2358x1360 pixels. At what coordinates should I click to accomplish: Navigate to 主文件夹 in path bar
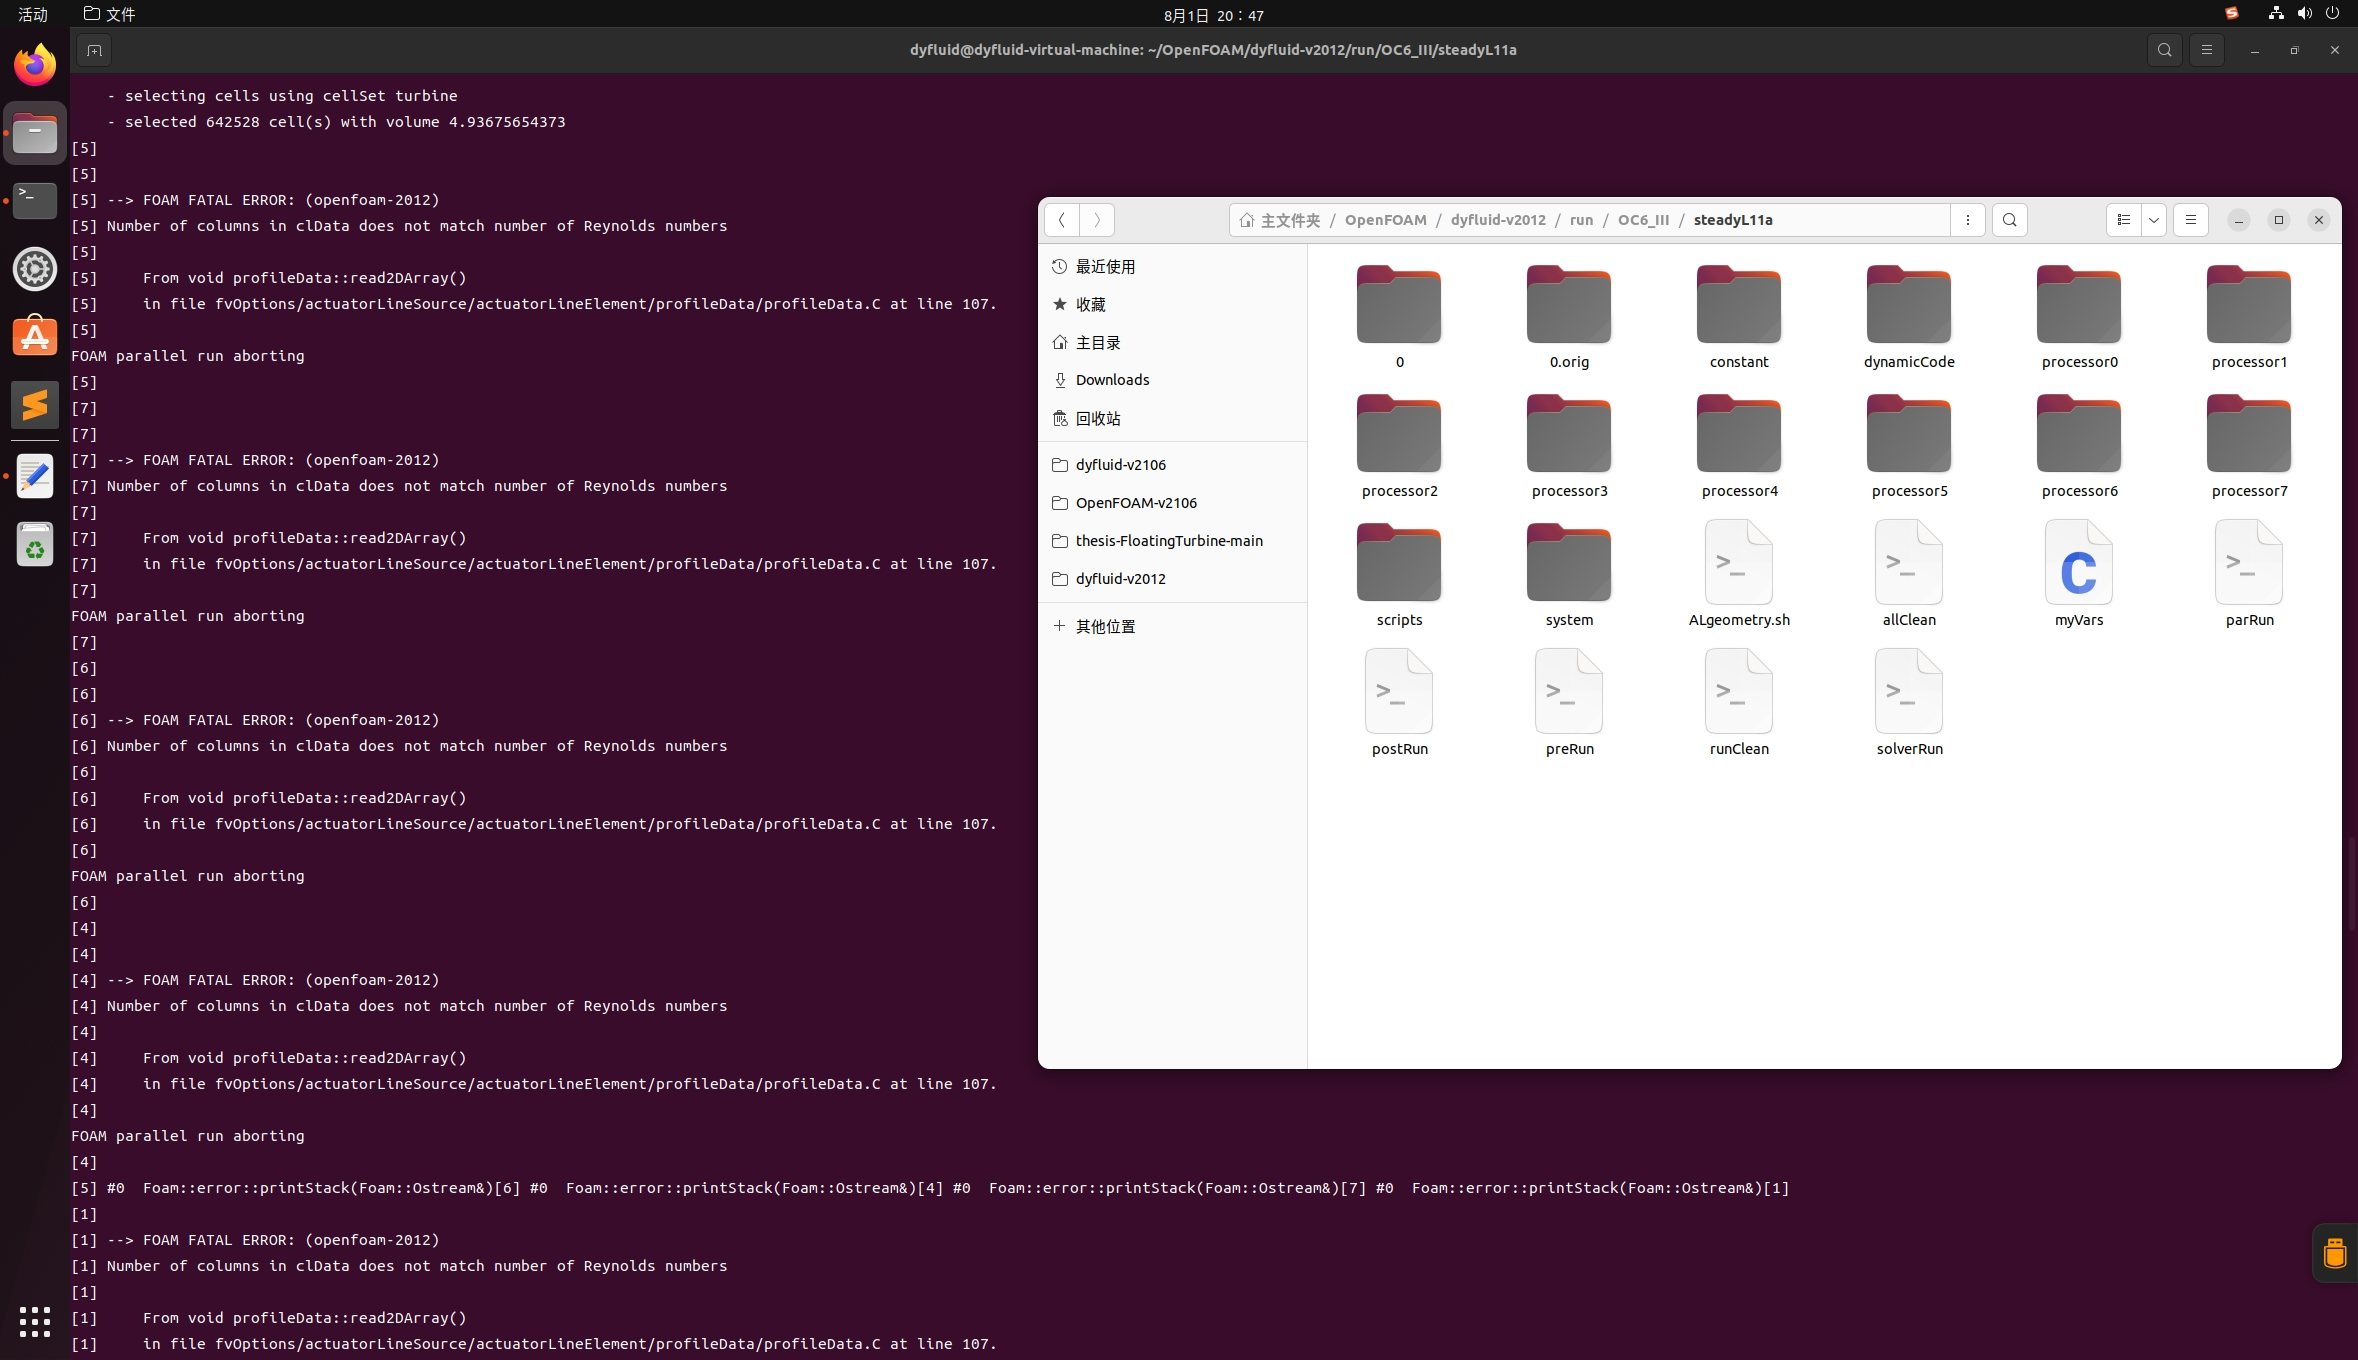1279,220
